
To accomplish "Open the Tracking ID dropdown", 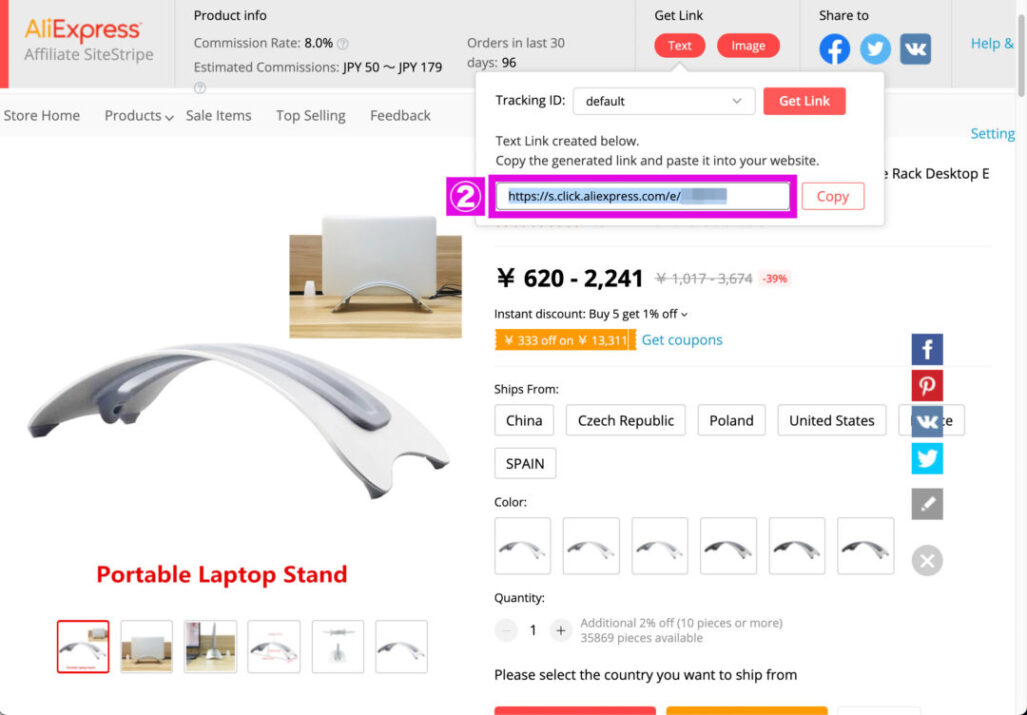I will click(x=664, y=101).
